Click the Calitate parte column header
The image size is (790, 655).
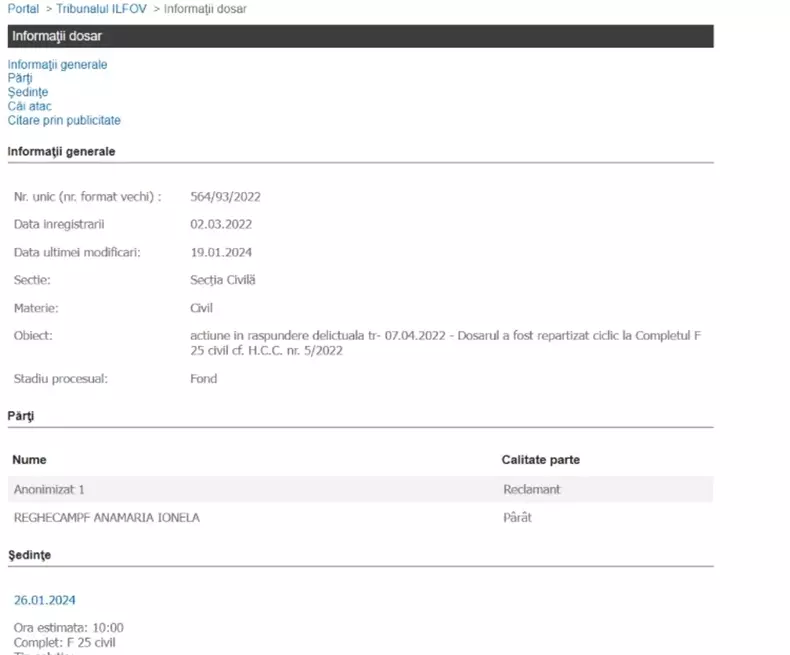click(x=541, y=460)
